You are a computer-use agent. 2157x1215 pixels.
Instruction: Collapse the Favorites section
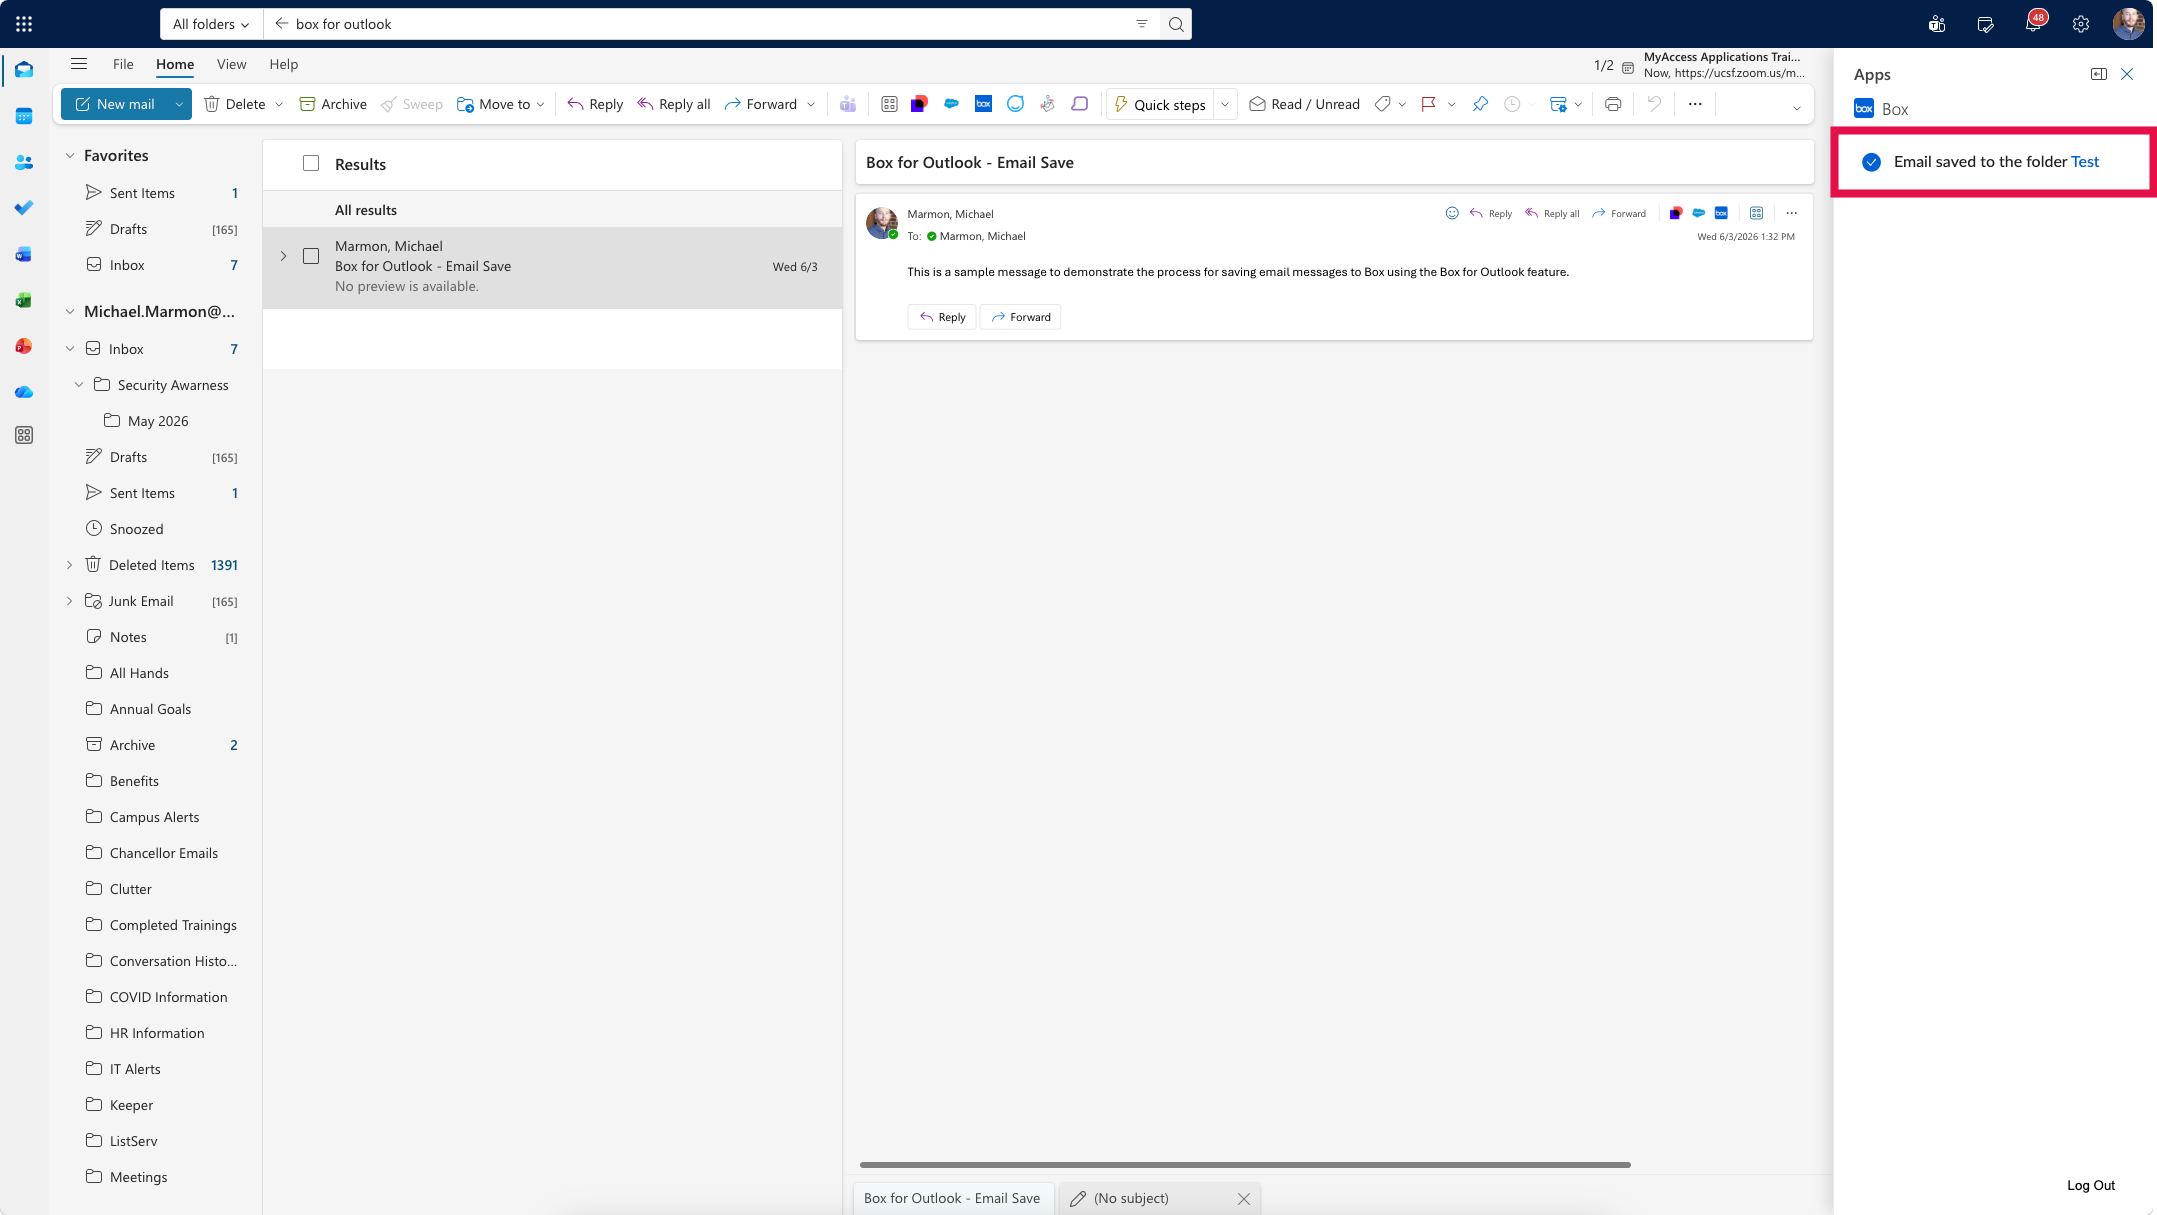click(x=70, y=155)
